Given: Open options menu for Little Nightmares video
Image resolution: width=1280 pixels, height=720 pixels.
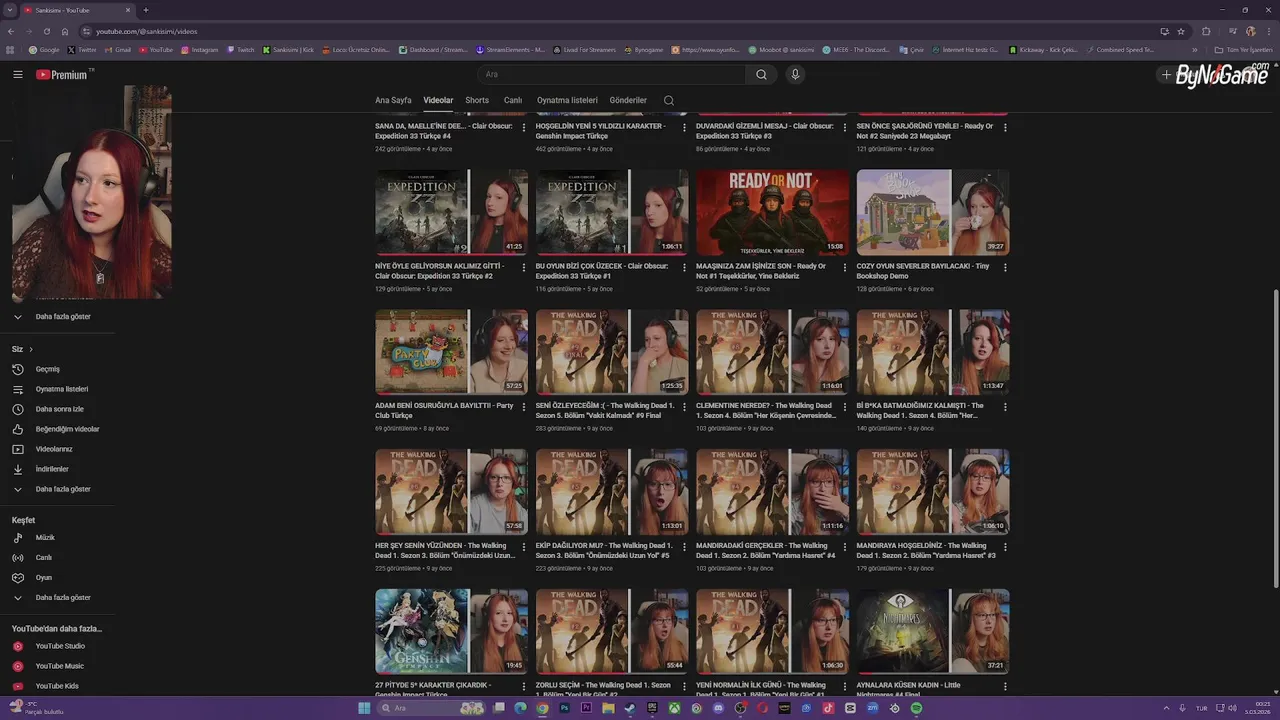Looking at the screenshot, I should 1005,686.
